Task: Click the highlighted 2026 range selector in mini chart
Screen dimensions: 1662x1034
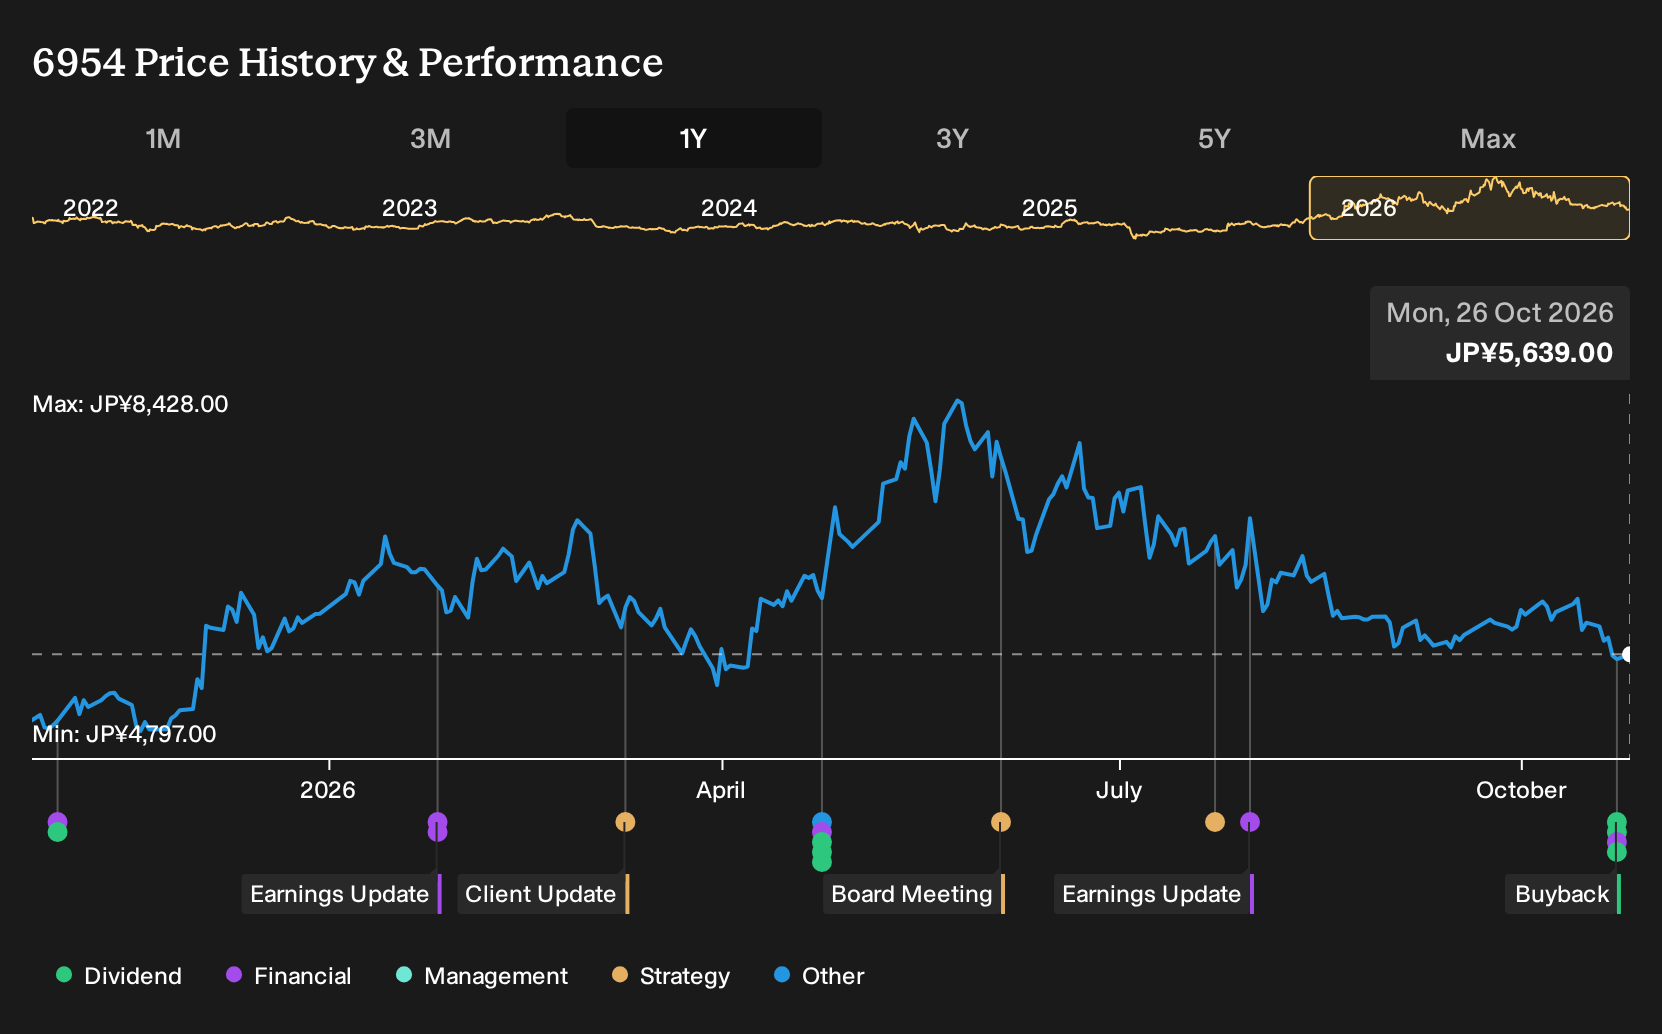Action: [1469, 208]
